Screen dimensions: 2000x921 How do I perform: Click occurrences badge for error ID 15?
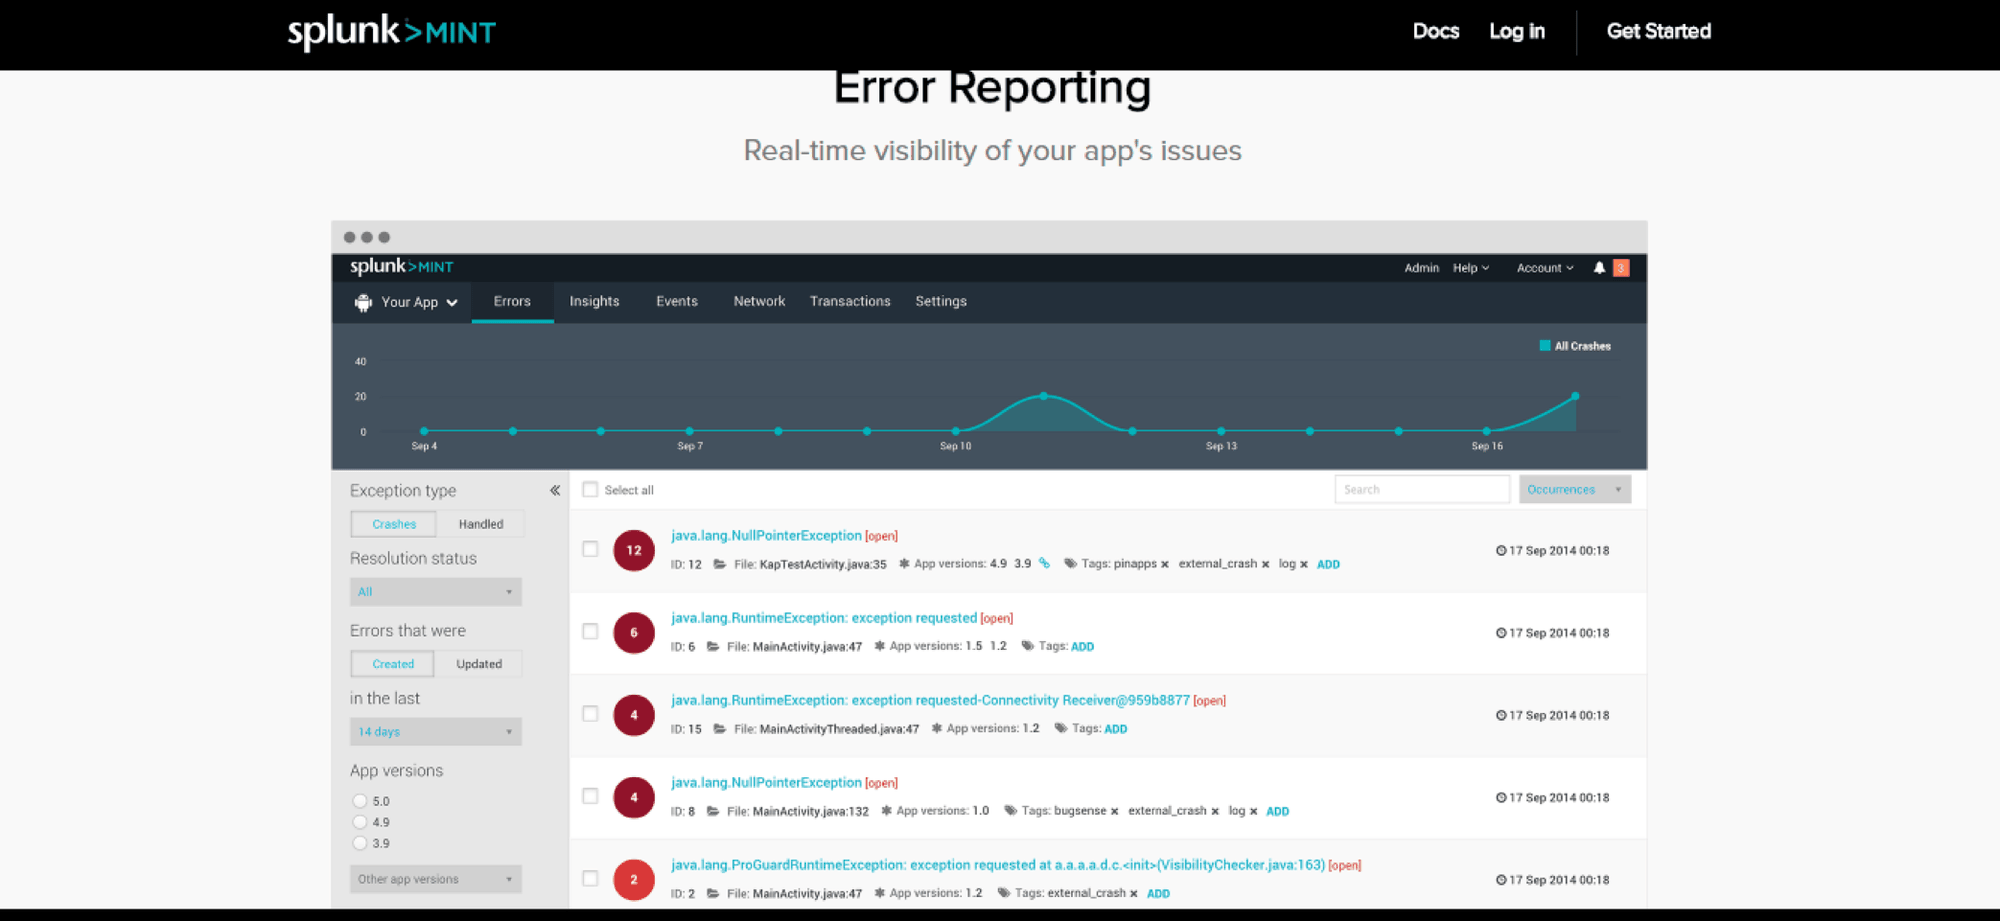coord(634,715)
